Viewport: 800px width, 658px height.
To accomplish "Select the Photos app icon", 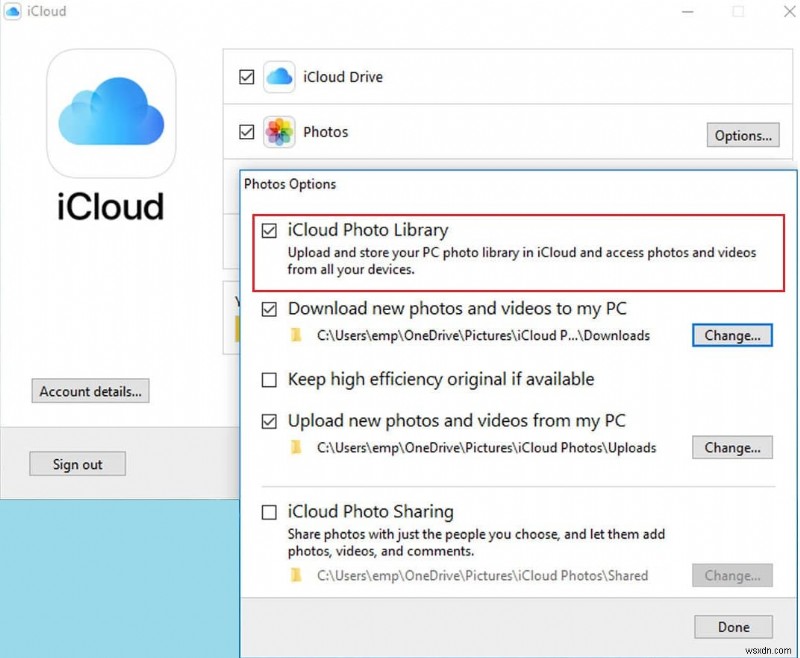I will click(278, 132).
